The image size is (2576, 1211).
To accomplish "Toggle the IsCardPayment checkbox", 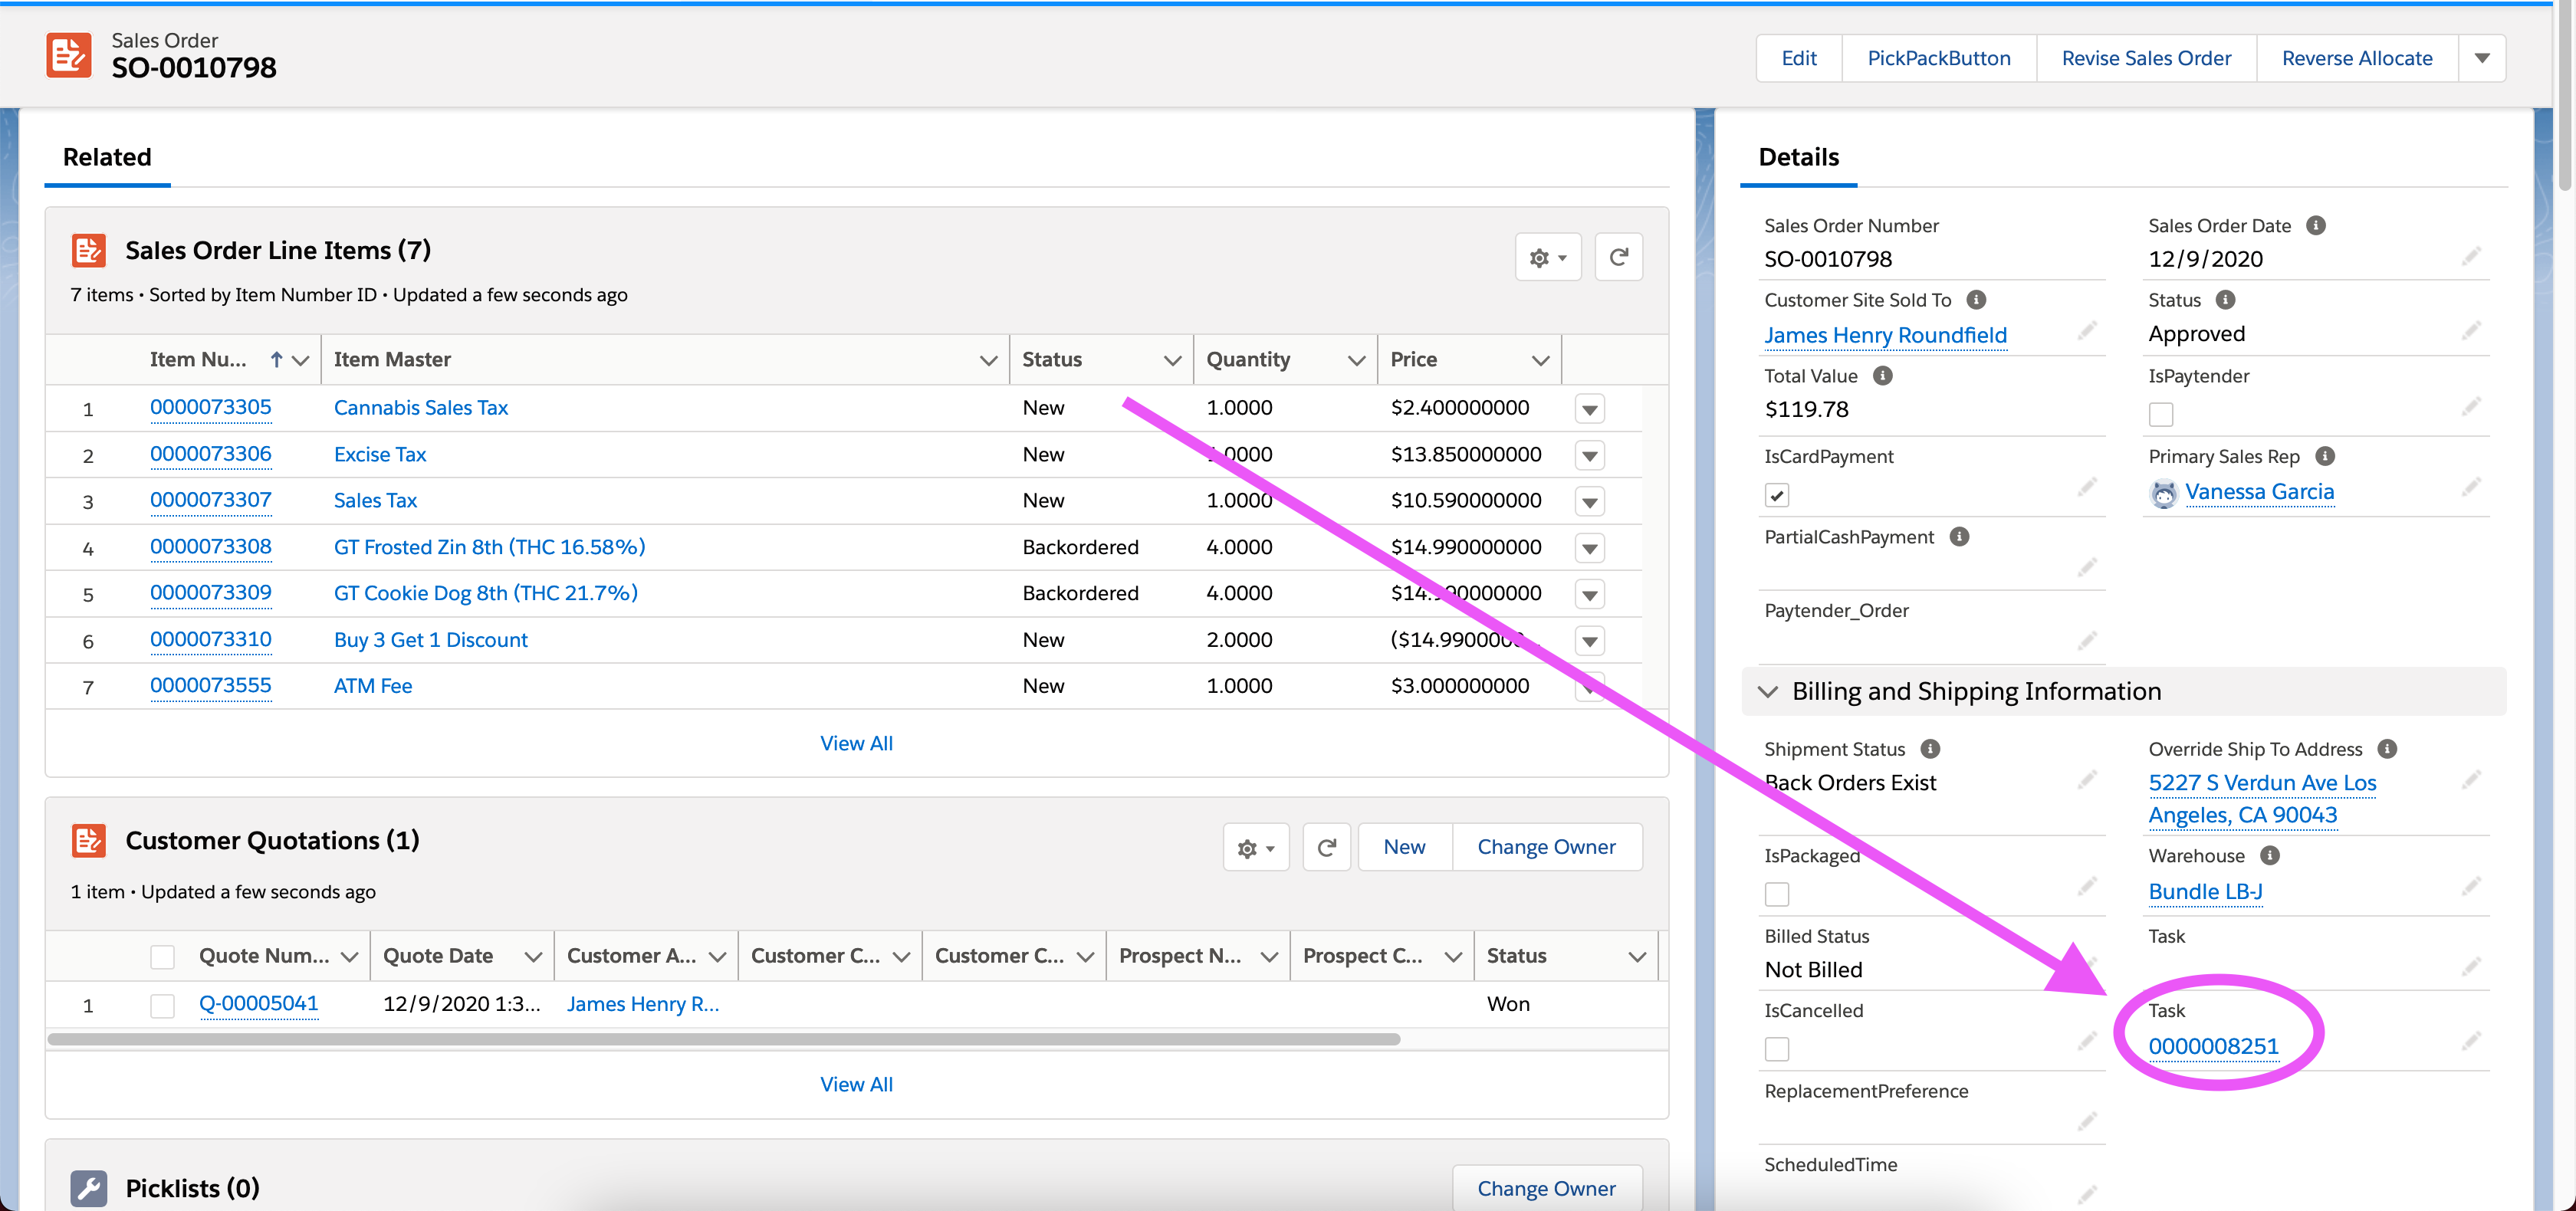I will (x=1777, y=495).
